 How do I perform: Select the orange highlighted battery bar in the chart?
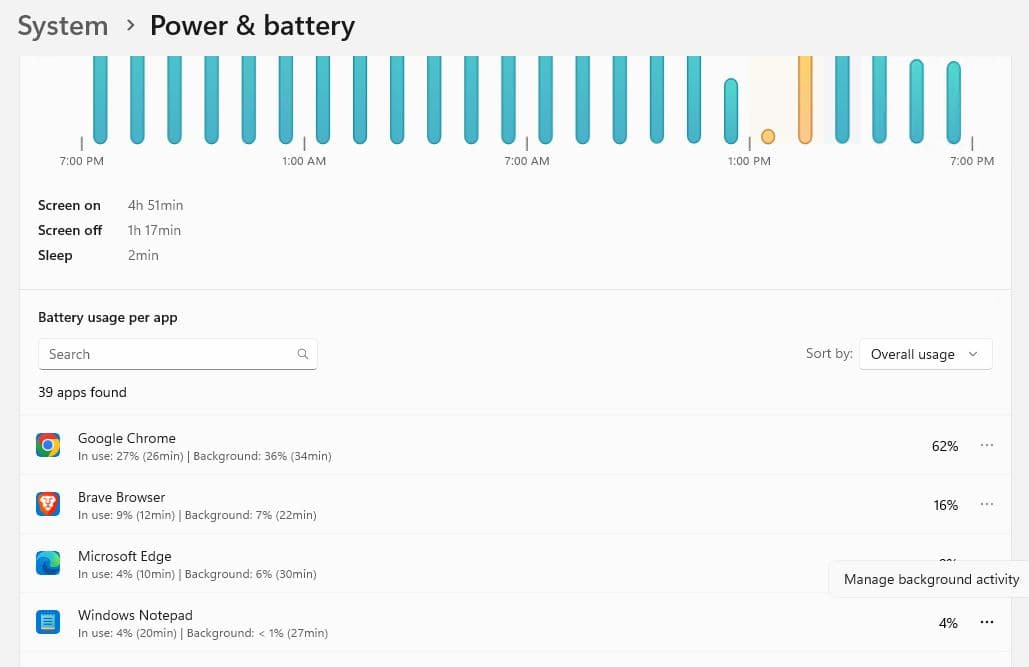click(x=805, y=100)
